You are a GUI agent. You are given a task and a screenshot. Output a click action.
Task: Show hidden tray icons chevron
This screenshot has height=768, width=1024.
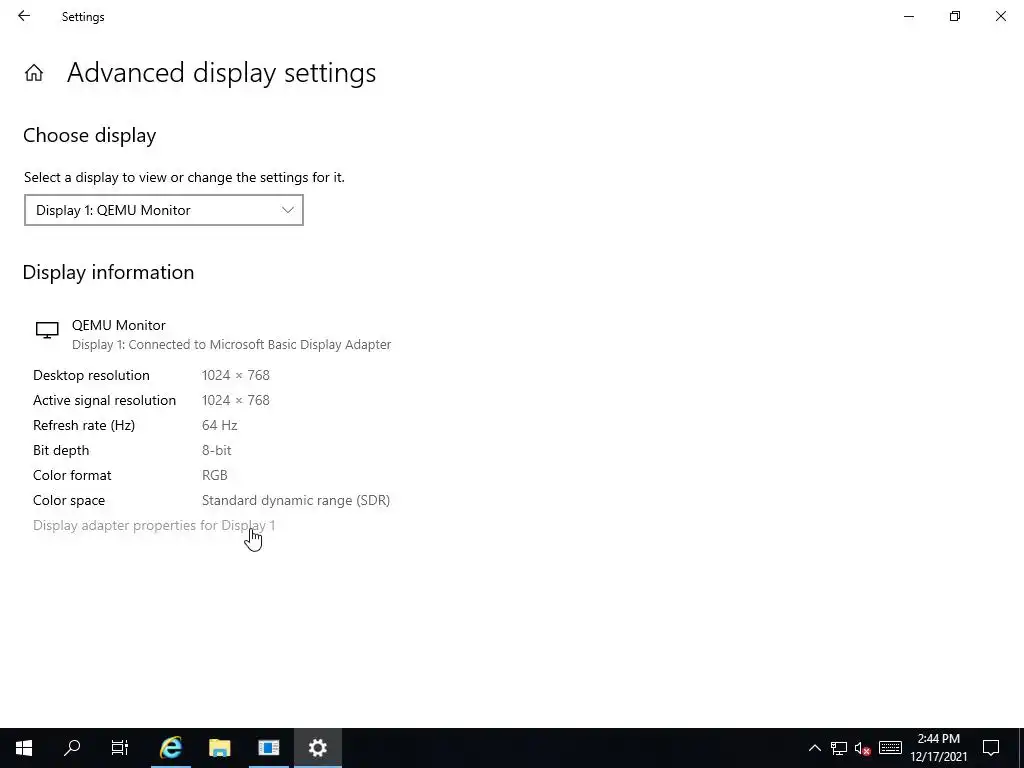click(x=814, y=748)
